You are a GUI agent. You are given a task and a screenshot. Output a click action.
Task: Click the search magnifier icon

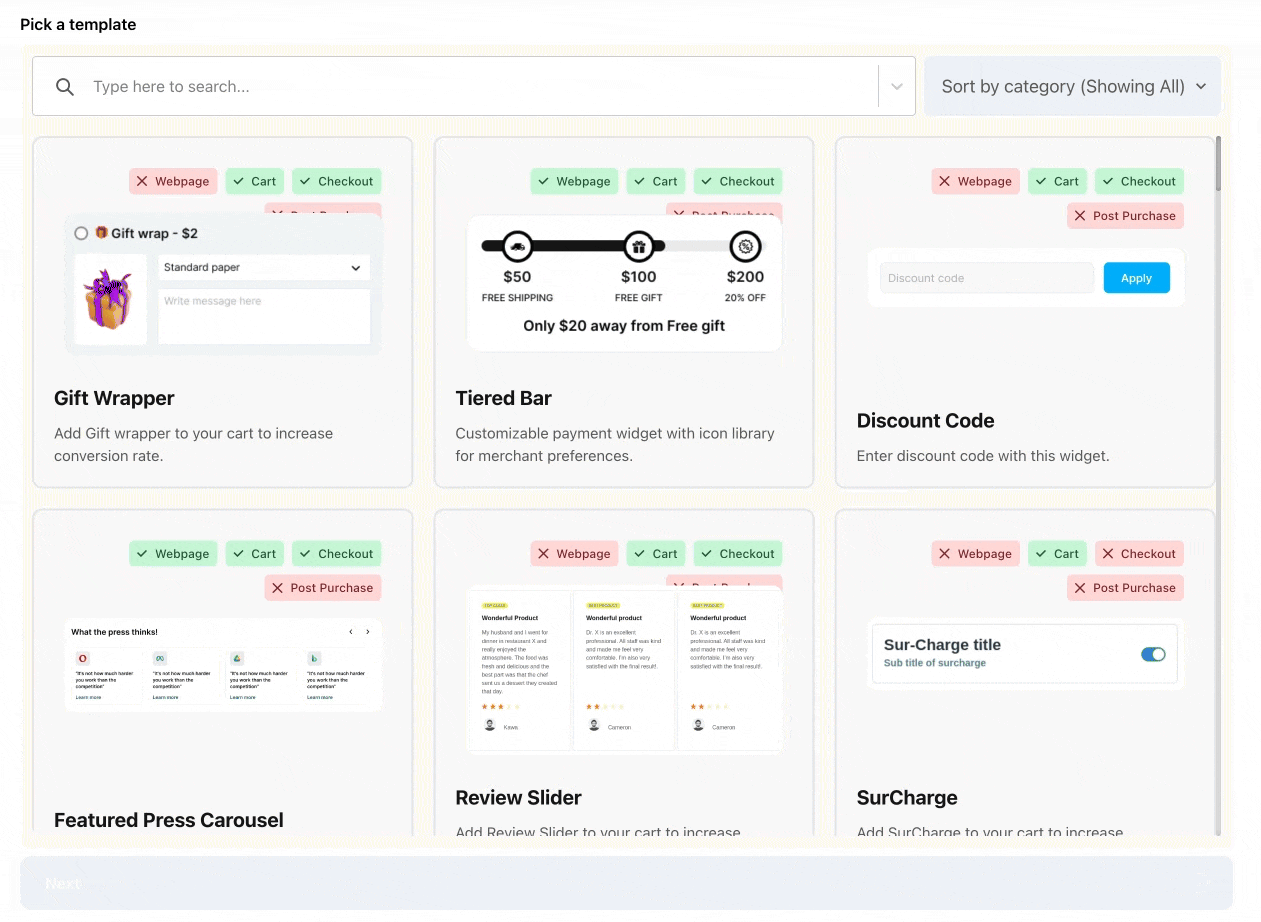(65, 87)
